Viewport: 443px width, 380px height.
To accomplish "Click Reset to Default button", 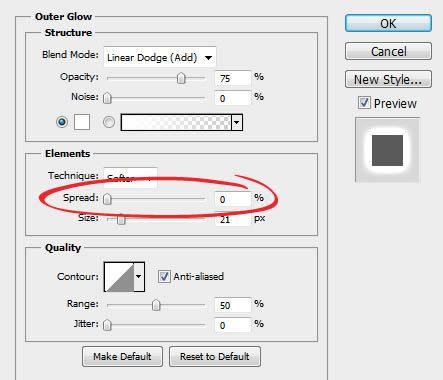I will tap(215, 357).
